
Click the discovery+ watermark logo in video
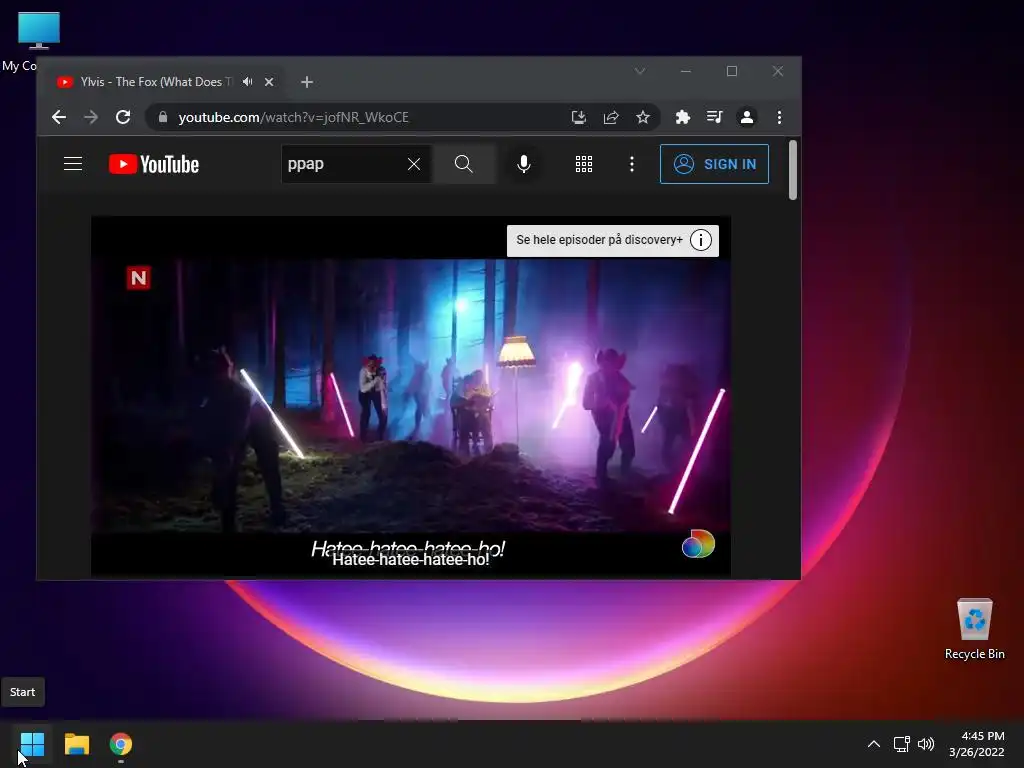tap(698, 544)
